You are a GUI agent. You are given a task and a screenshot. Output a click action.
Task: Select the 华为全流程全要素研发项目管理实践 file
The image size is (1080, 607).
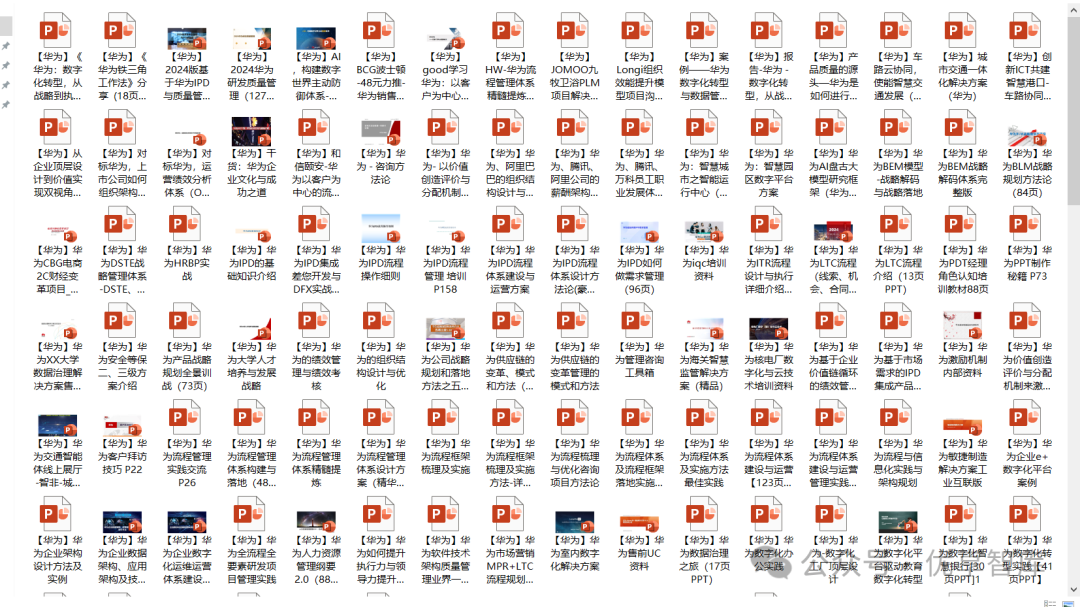pyautogui.click(x=251, y=515)
